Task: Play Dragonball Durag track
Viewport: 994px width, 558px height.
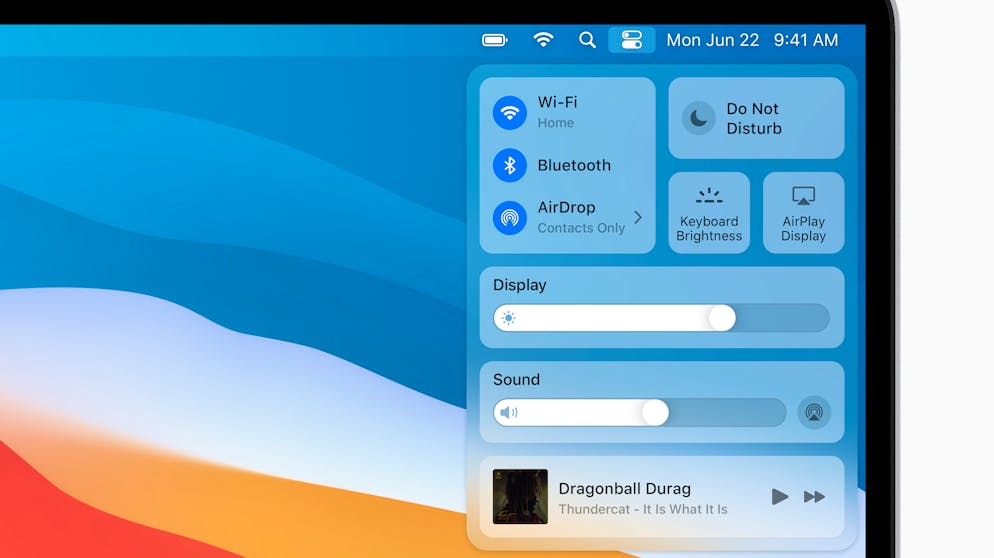Action: (x=780, y=496)
